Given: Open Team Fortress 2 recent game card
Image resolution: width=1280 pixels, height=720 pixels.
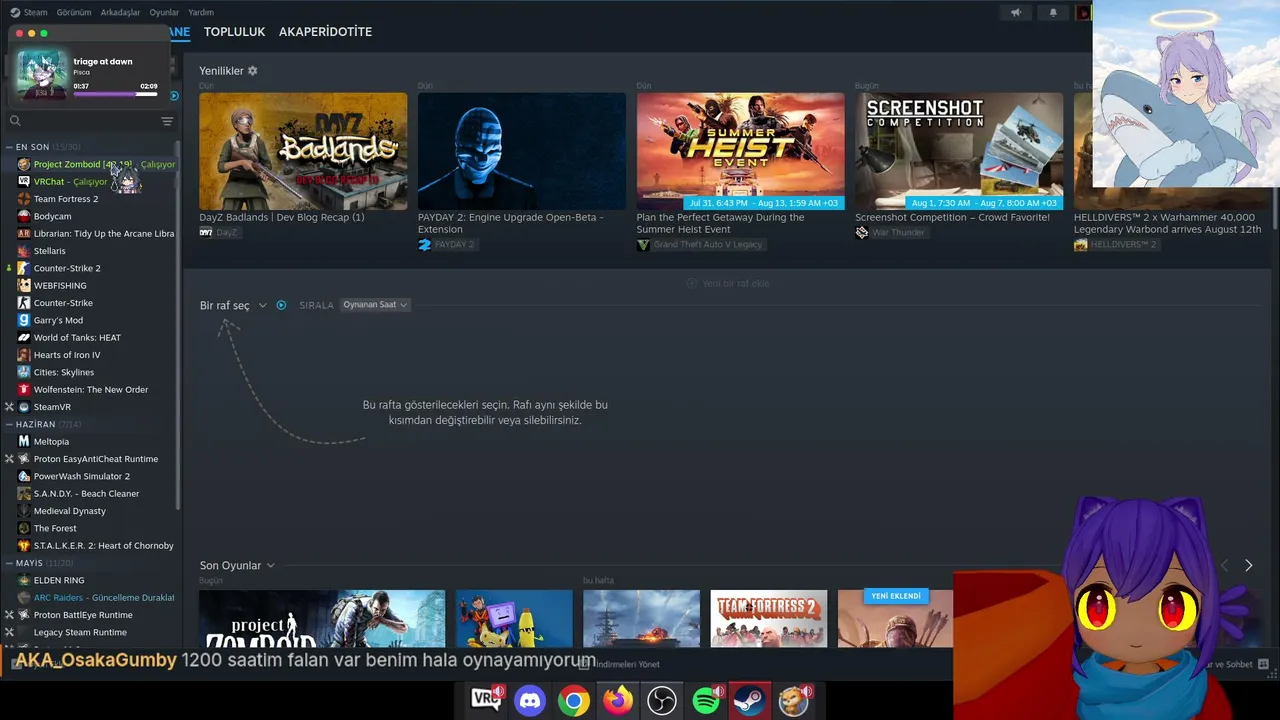Looking at the screenshot, I should (x=769, y=619).
